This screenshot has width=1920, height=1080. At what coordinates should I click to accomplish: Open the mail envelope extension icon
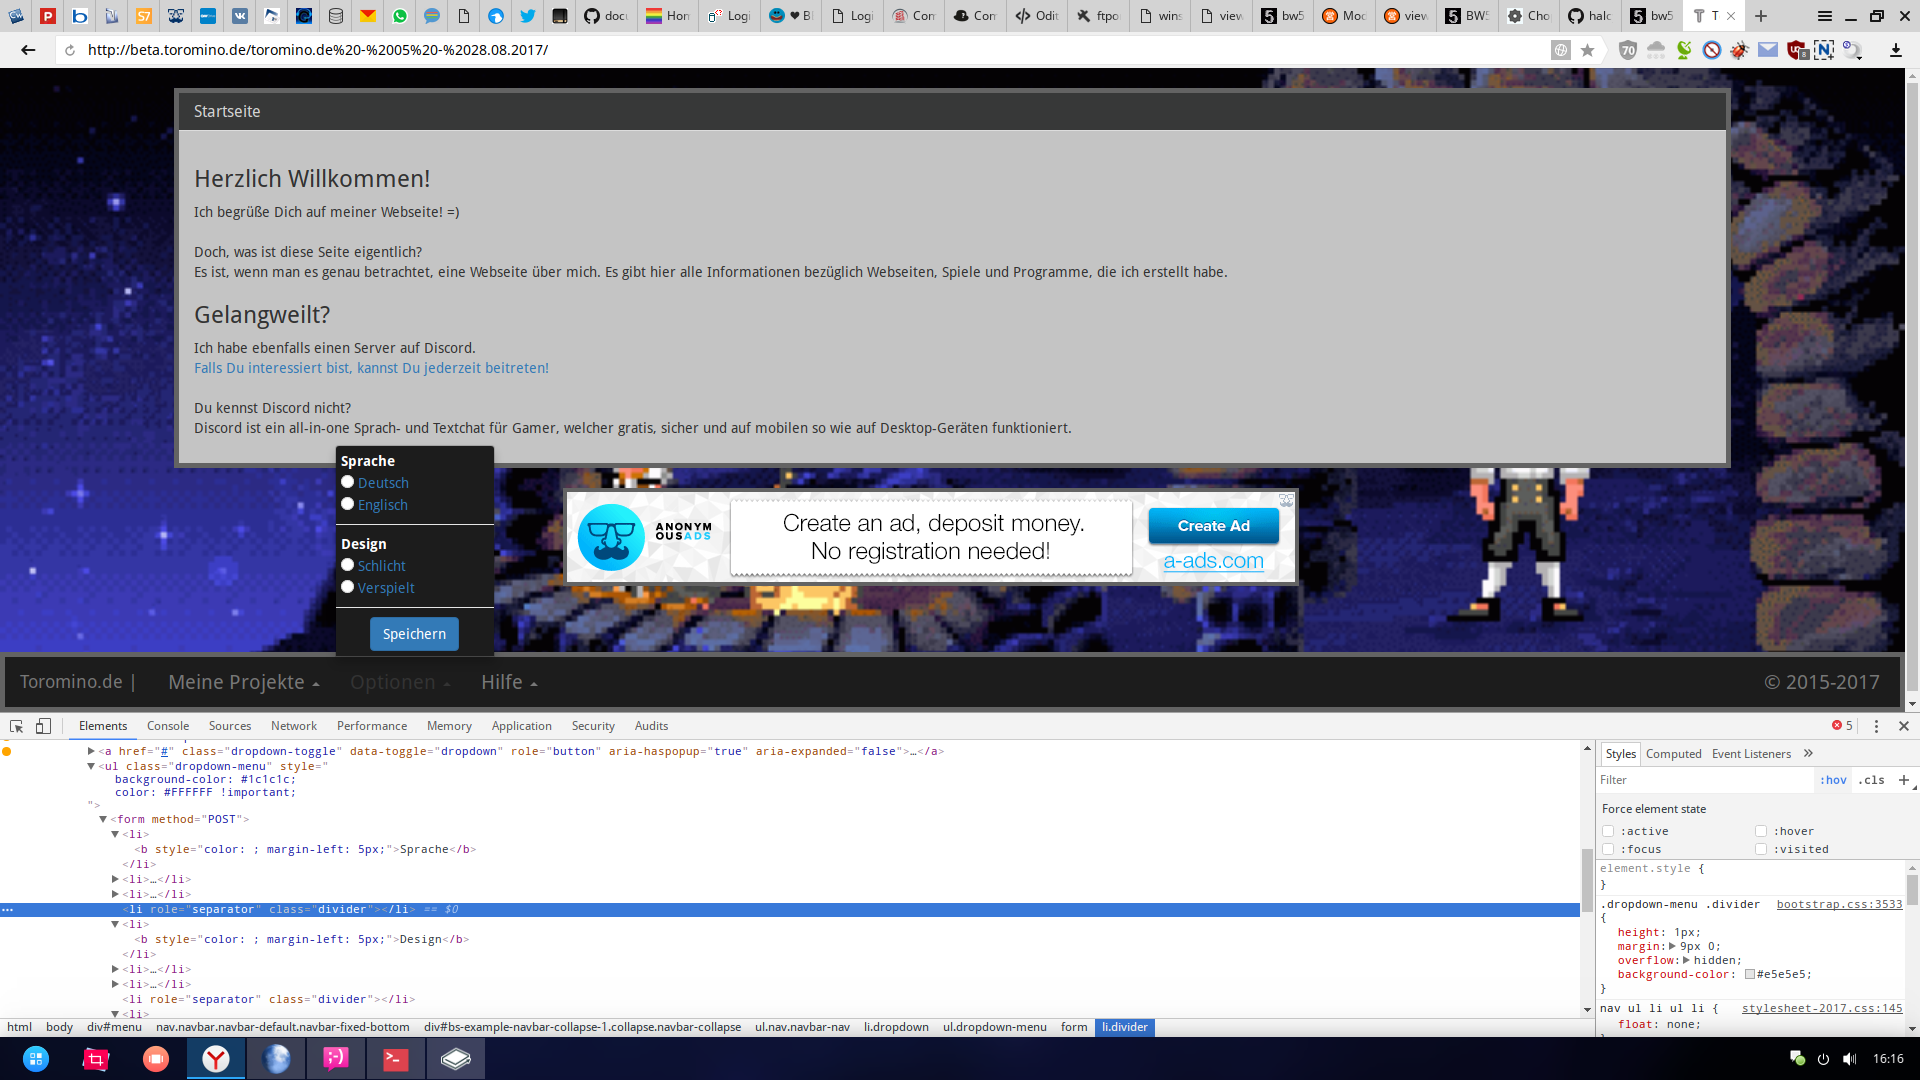(x=1768, y=50)
